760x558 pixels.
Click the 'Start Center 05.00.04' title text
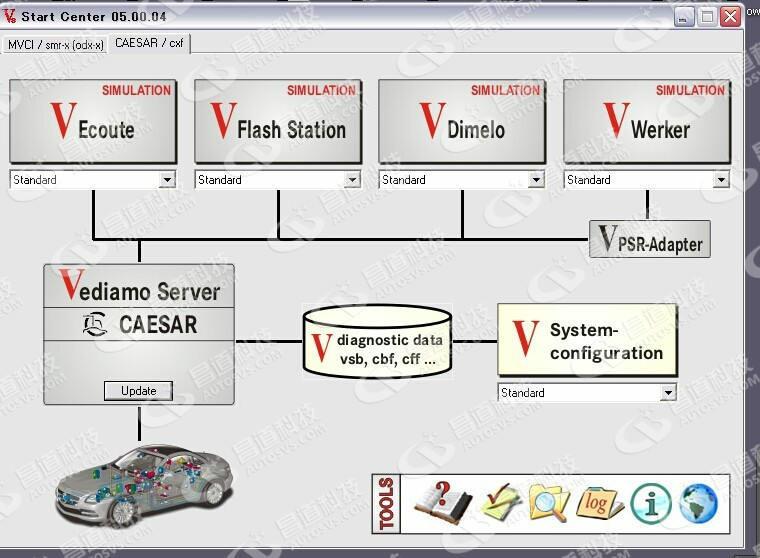[94, 16]
